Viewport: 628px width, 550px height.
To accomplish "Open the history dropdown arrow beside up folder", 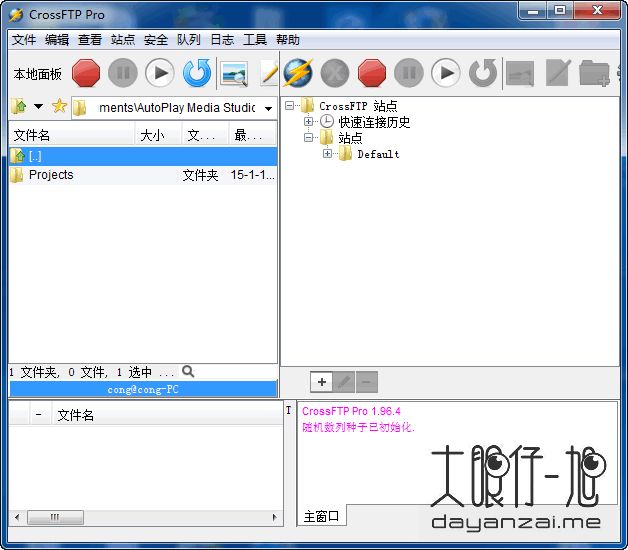I will pyautogui.click(x=38, y=107).
